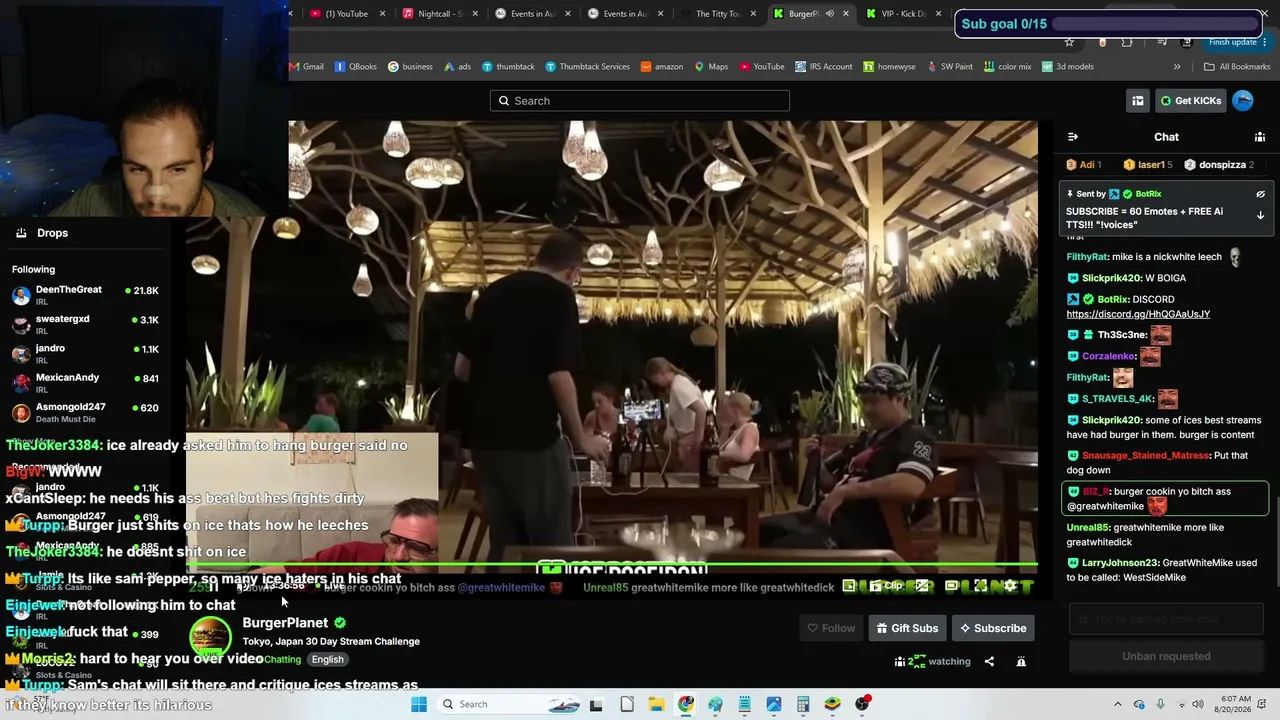Screen dimensions: 1280x720
Task: Open the video player settings gear
Action: (x=1010, y=586)
